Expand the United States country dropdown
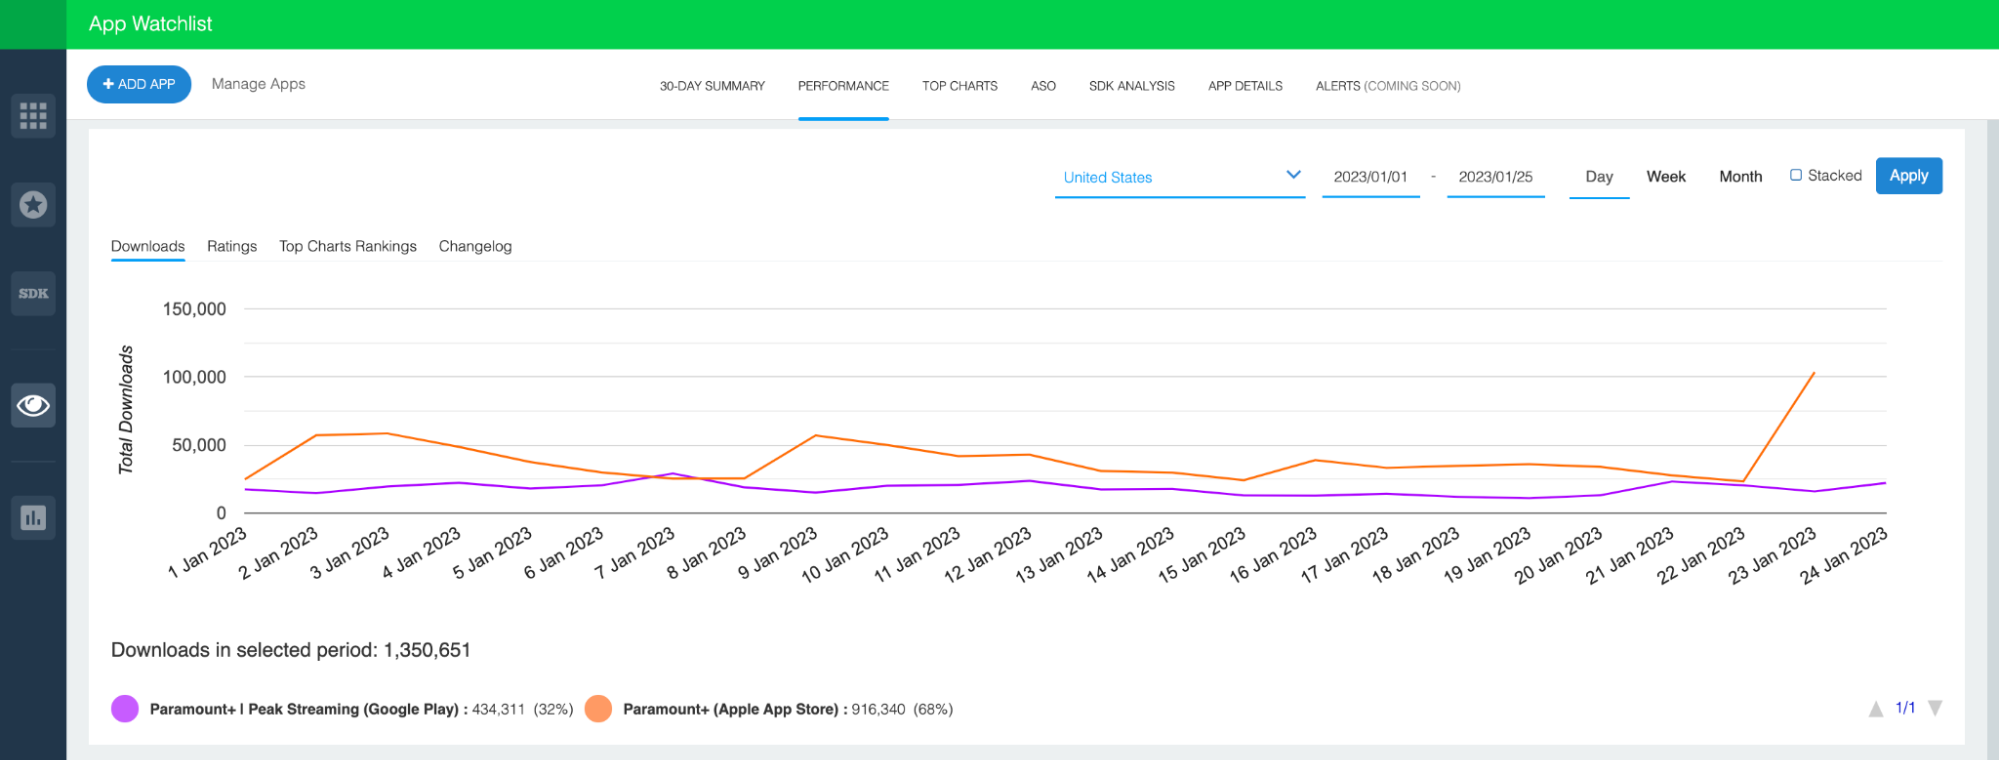The width and height of the screenshot is (1999, 761). click(x=1180, y=177)
